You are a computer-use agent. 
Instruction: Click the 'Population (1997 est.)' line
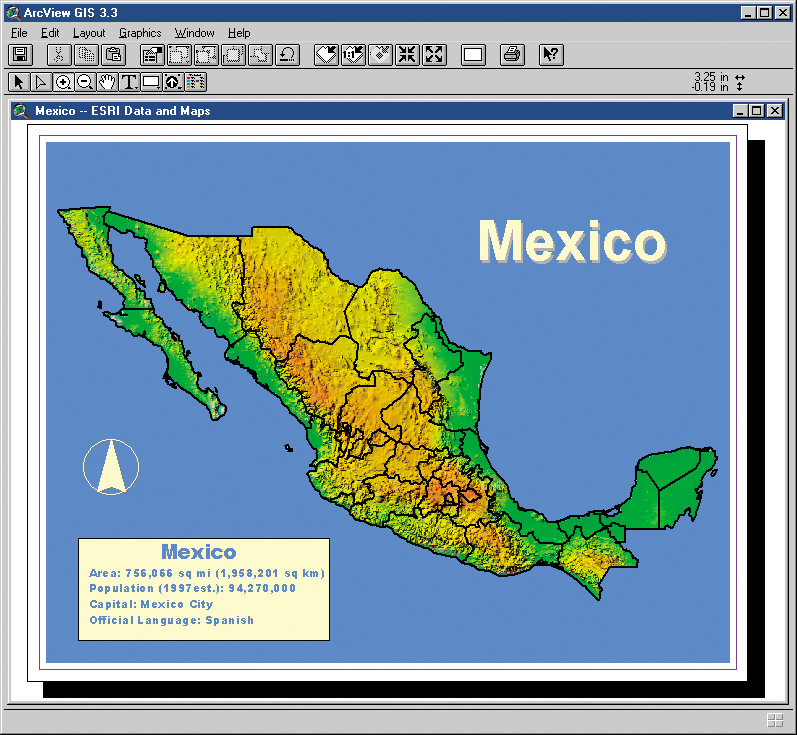pos(192,589)
